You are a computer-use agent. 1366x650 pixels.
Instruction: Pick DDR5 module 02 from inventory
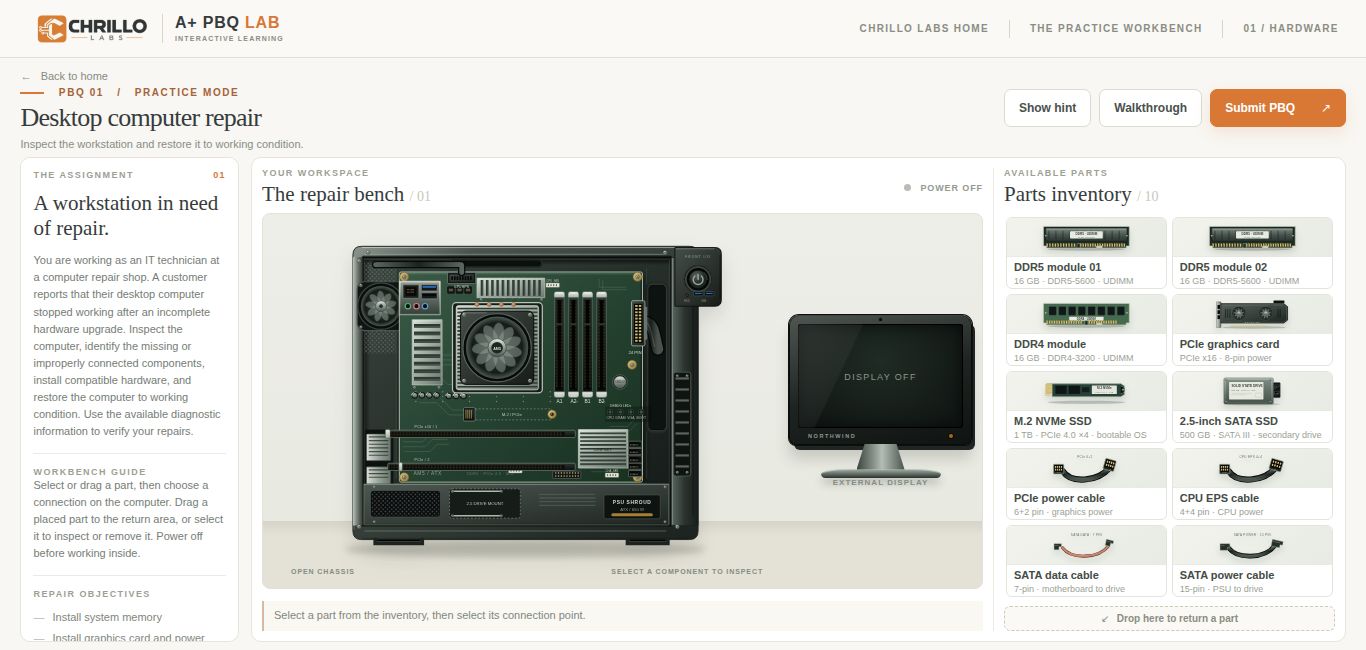1252,253
